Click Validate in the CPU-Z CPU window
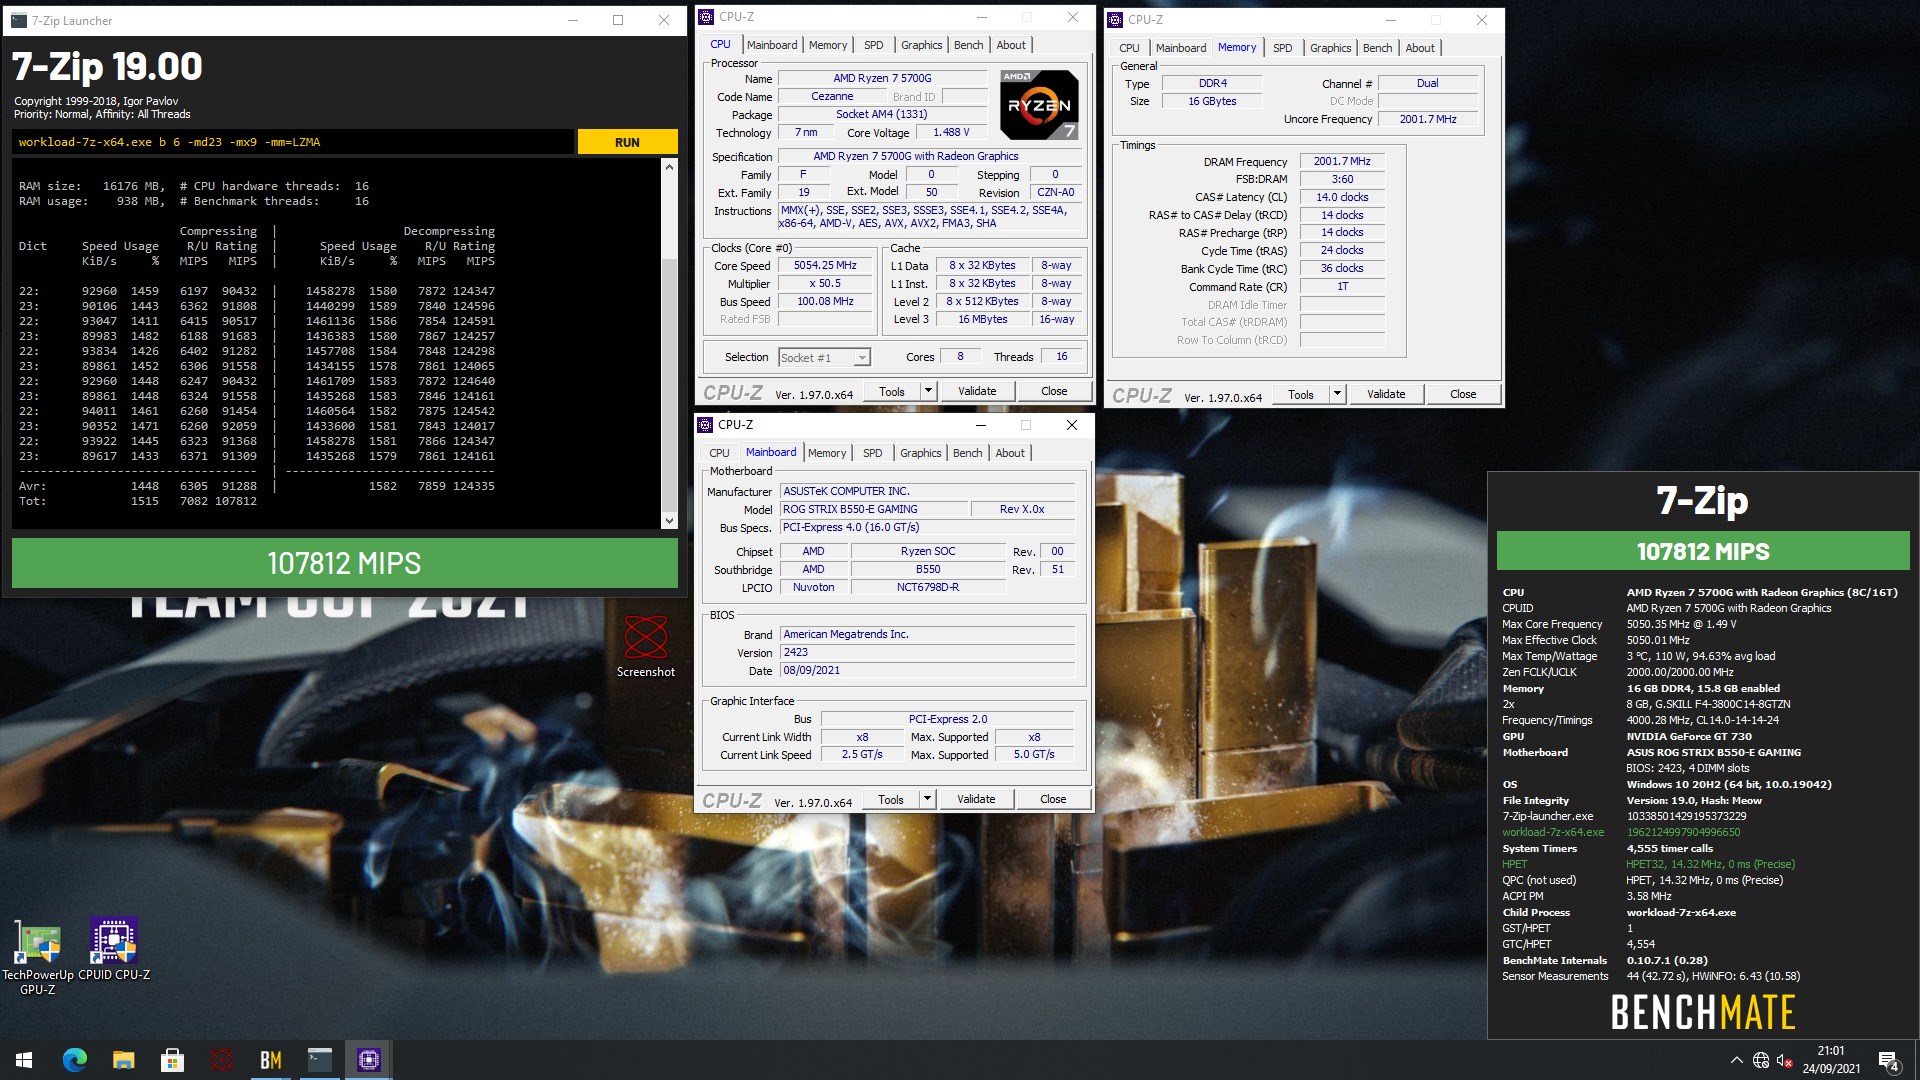The image size is (1920, 1080). click(977, 392)
